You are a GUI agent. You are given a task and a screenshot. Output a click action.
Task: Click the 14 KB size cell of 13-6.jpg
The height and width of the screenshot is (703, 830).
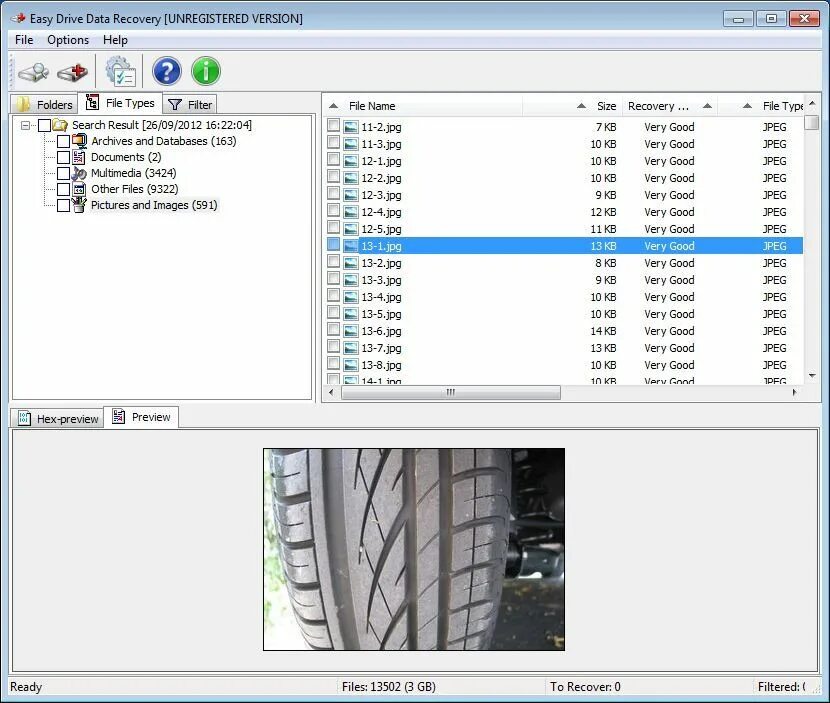coord(603,331)
